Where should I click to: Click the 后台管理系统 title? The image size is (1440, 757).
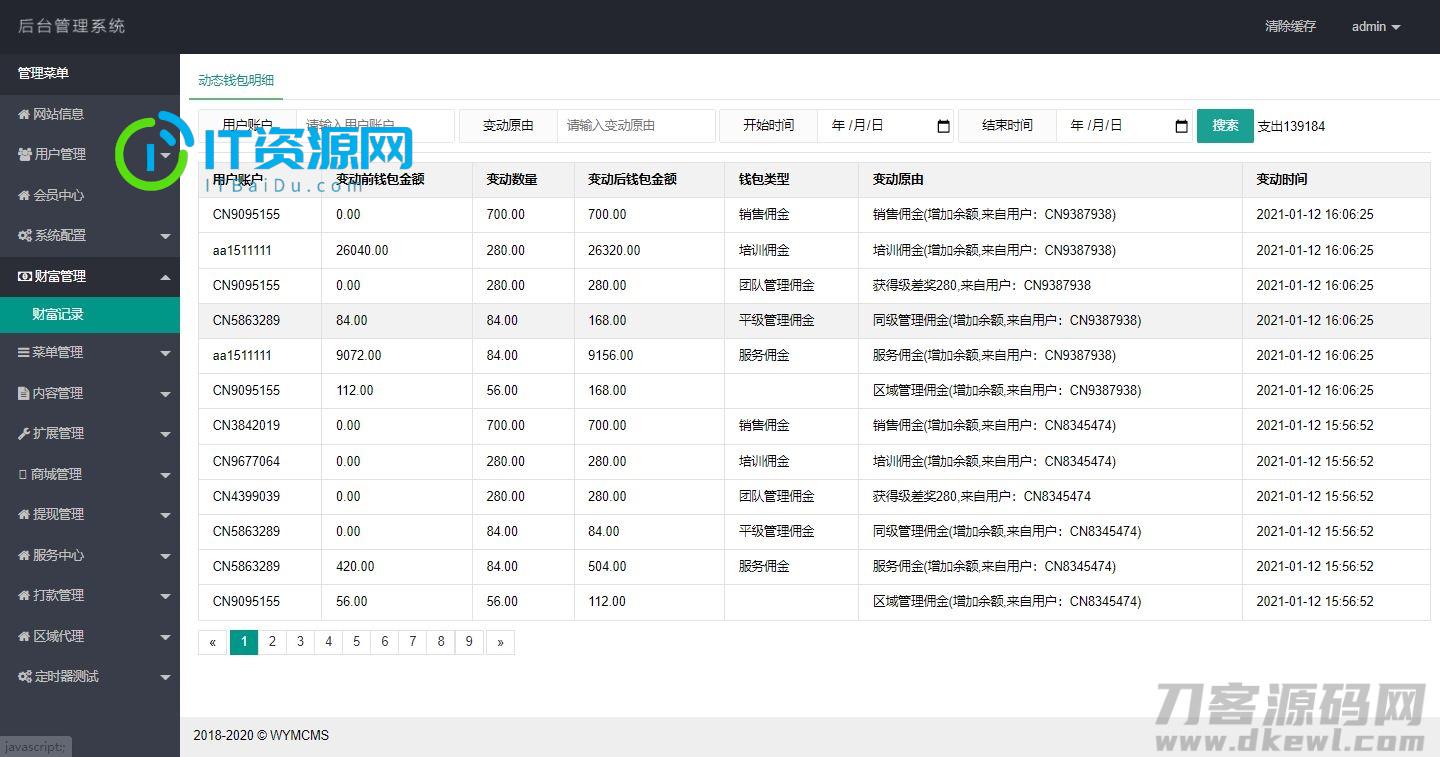click(x=72, y=26)
